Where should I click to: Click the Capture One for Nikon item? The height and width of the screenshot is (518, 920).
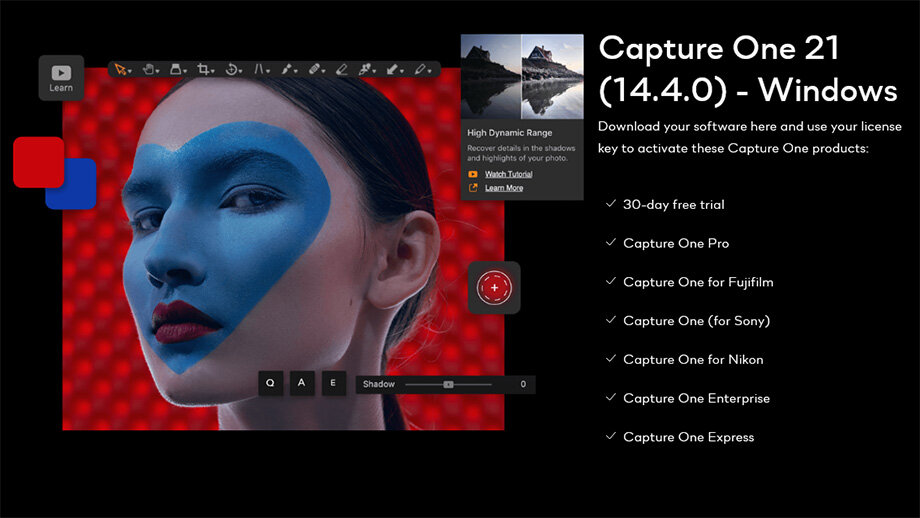[693, 360]
